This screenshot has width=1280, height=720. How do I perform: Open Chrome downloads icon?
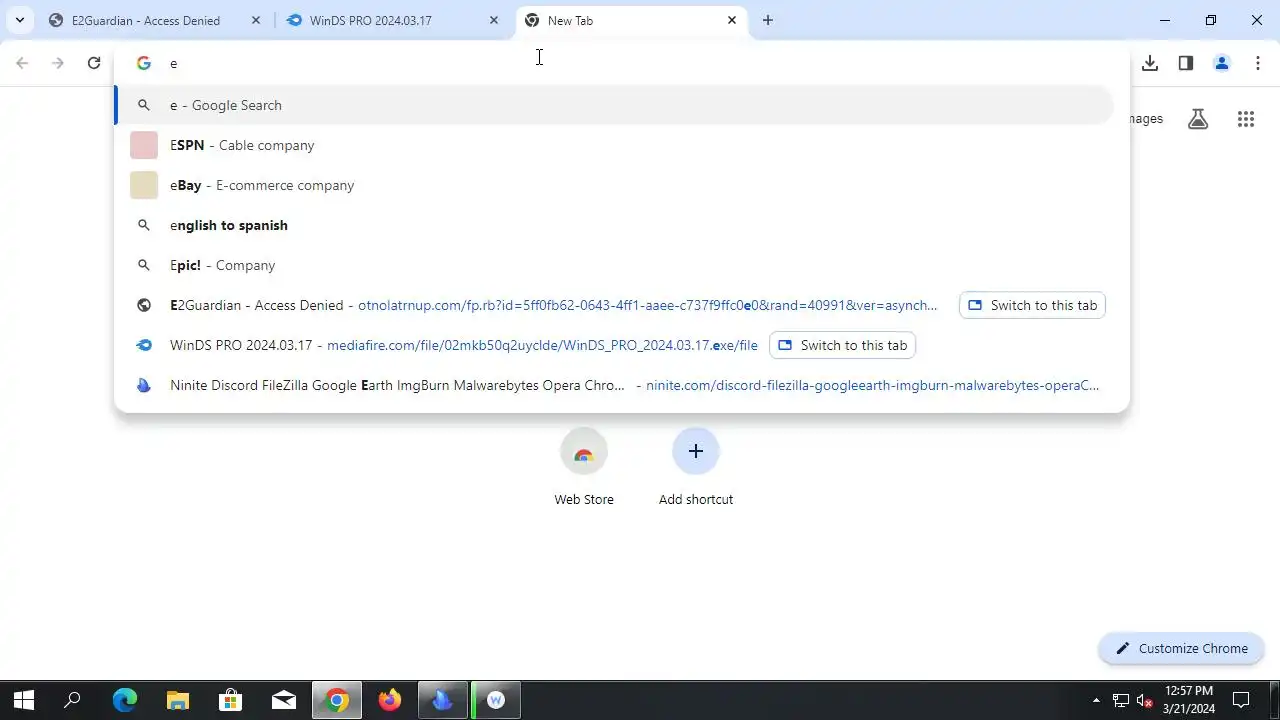[1150, 63]
